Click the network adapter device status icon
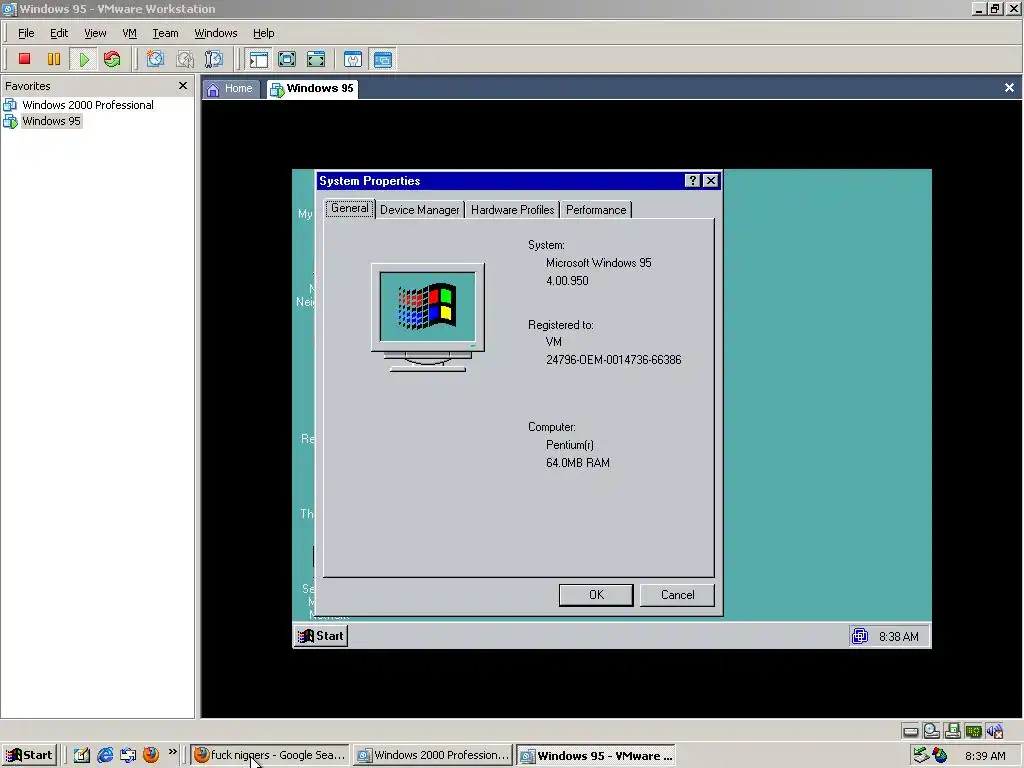 click(973, 731)
